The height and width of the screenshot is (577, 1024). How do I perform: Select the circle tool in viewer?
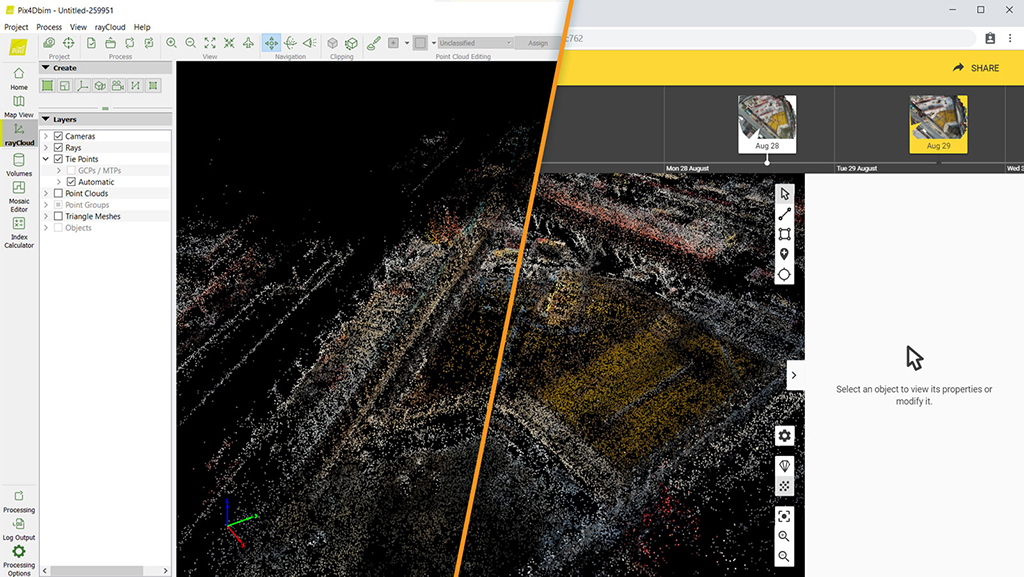pyautogui.click(x=784, y=275)
